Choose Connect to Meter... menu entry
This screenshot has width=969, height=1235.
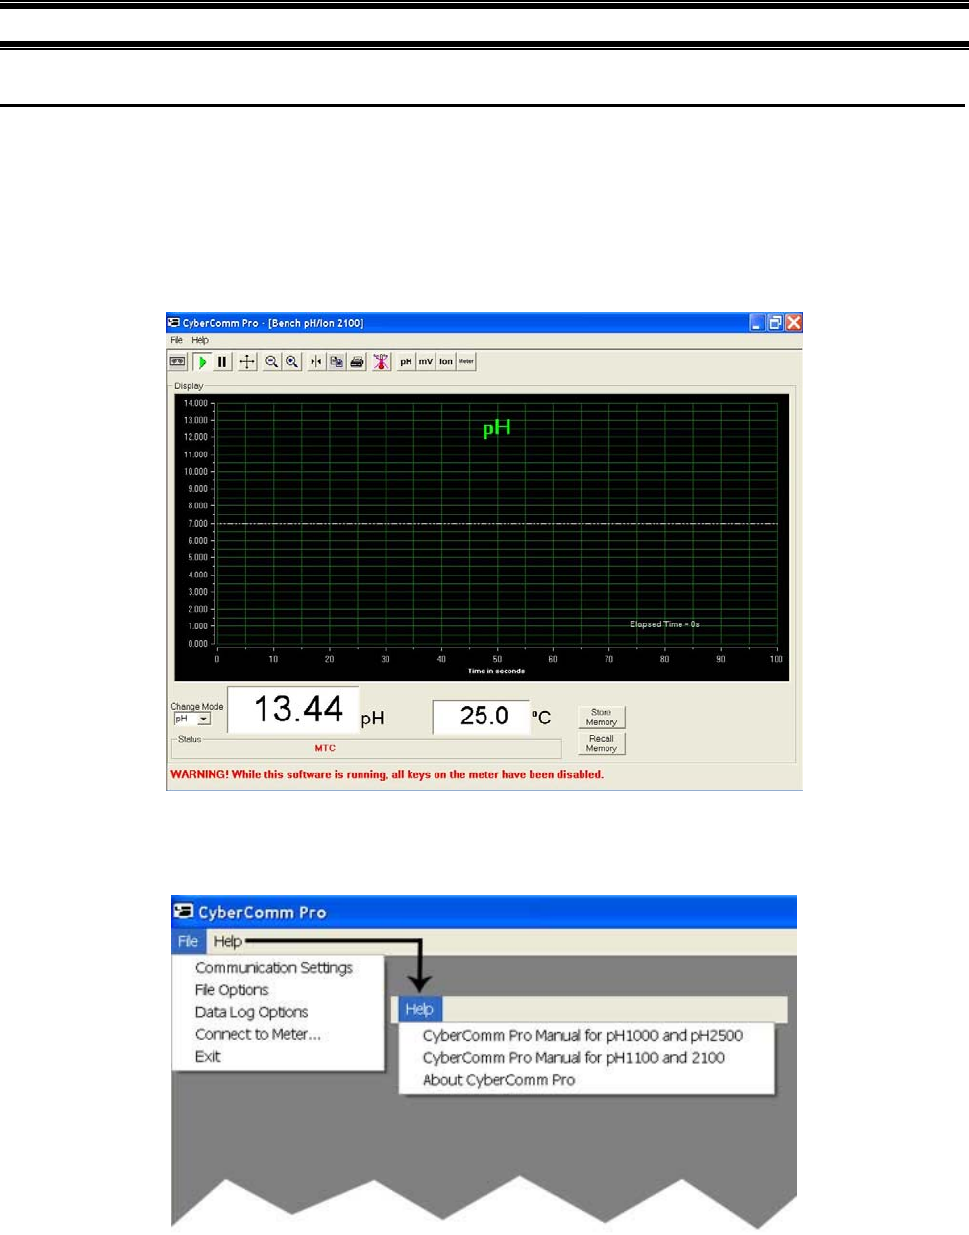[258, 1034]
